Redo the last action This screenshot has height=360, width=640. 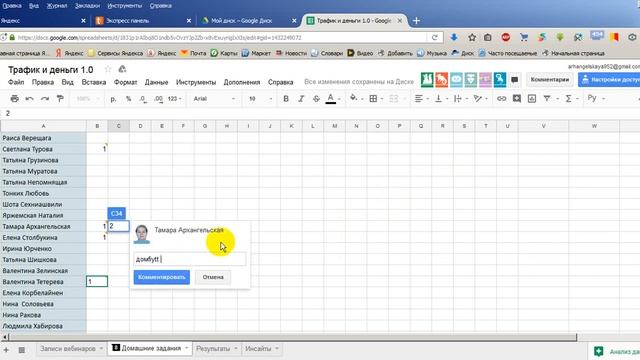pos(45,98)
